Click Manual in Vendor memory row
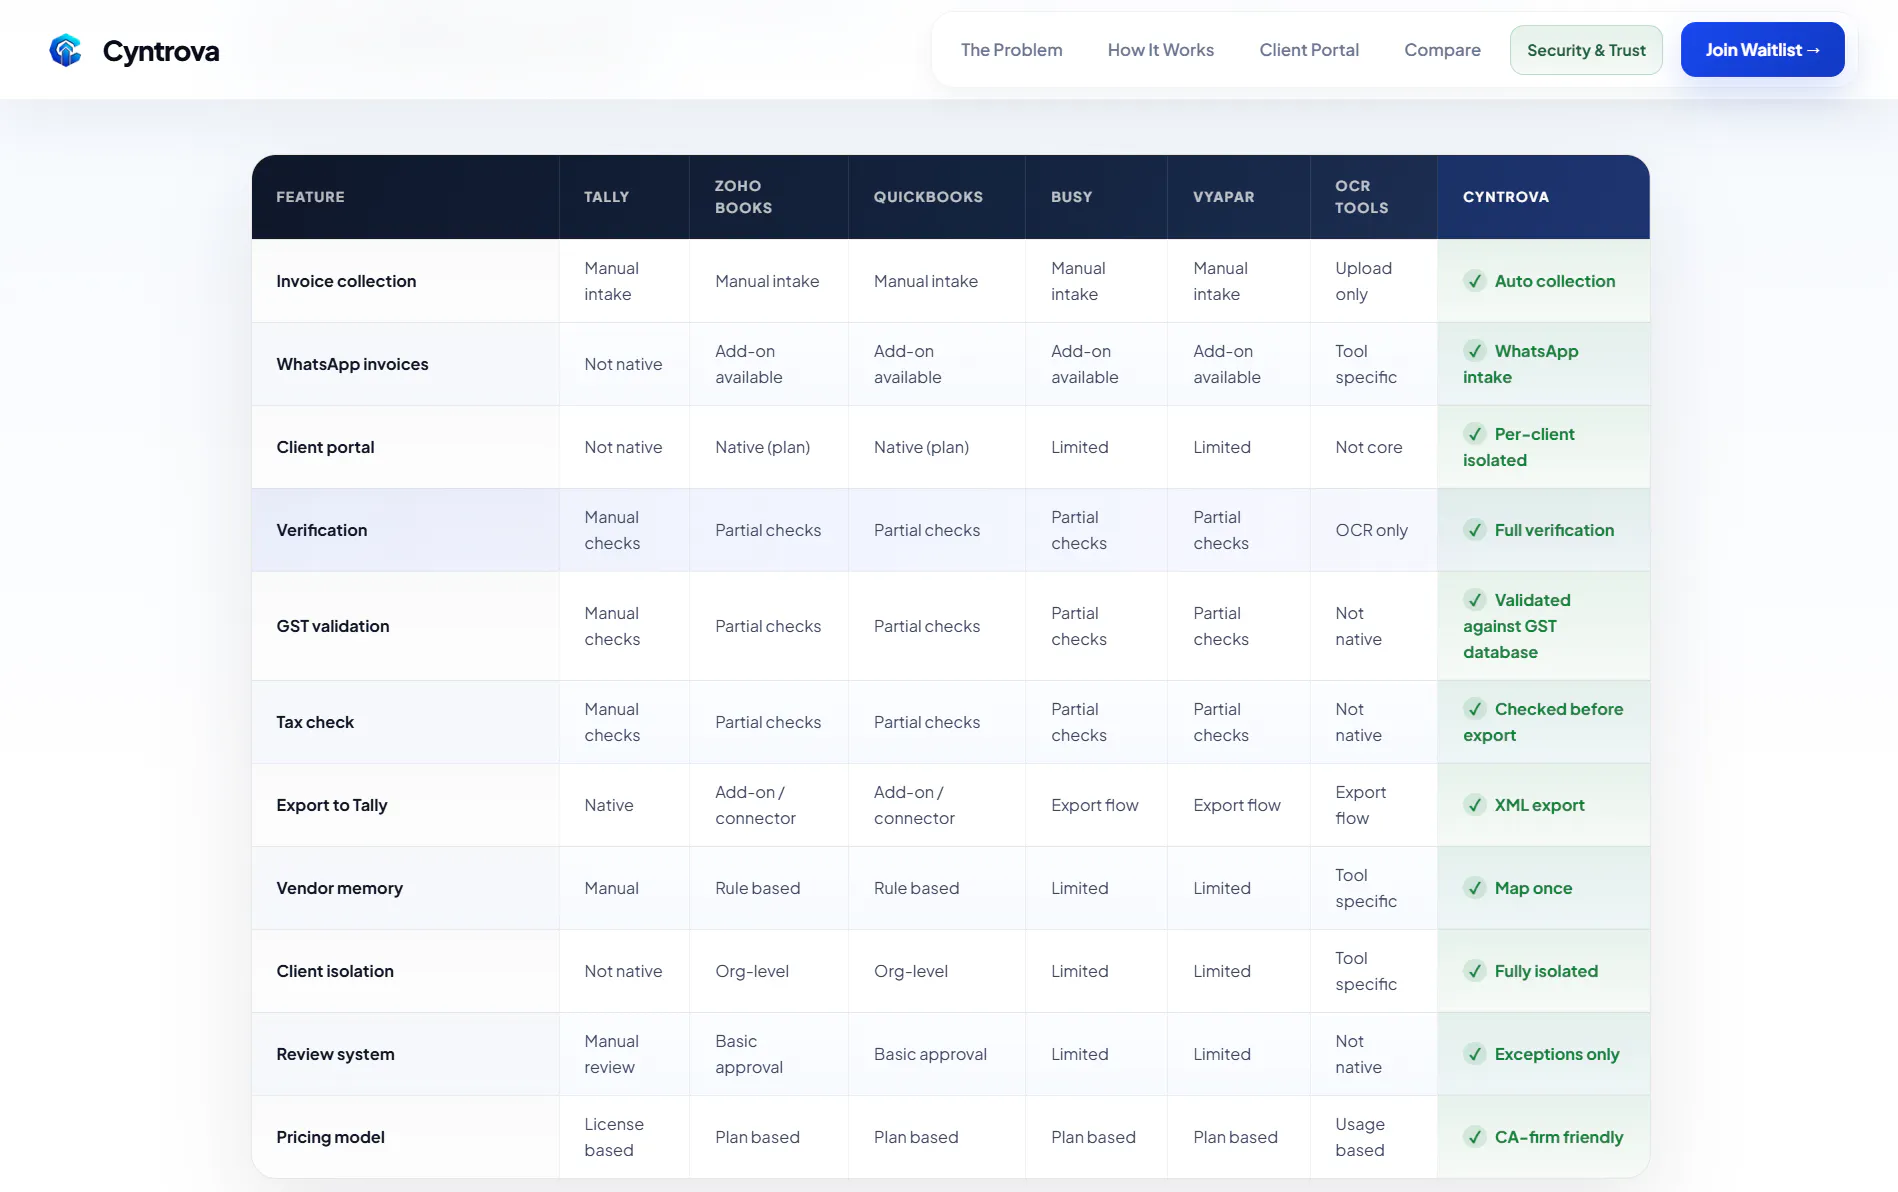 click(611, 888)
